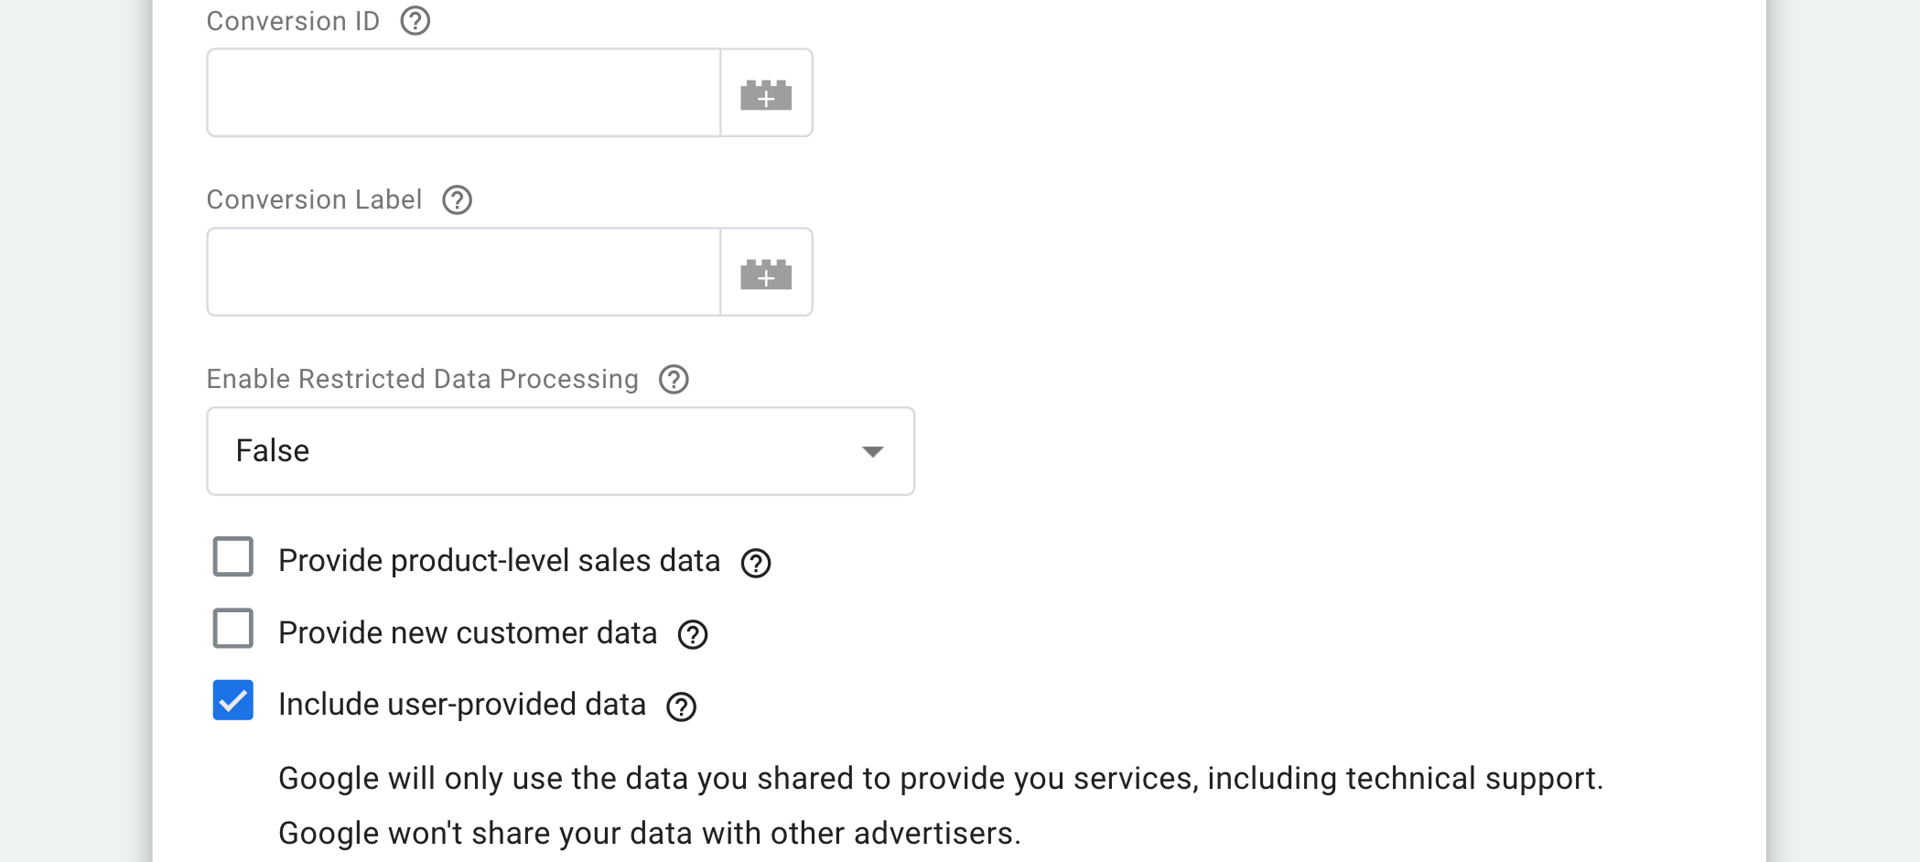Click the help icon next to Conversion ID

(x=414, y=20)
